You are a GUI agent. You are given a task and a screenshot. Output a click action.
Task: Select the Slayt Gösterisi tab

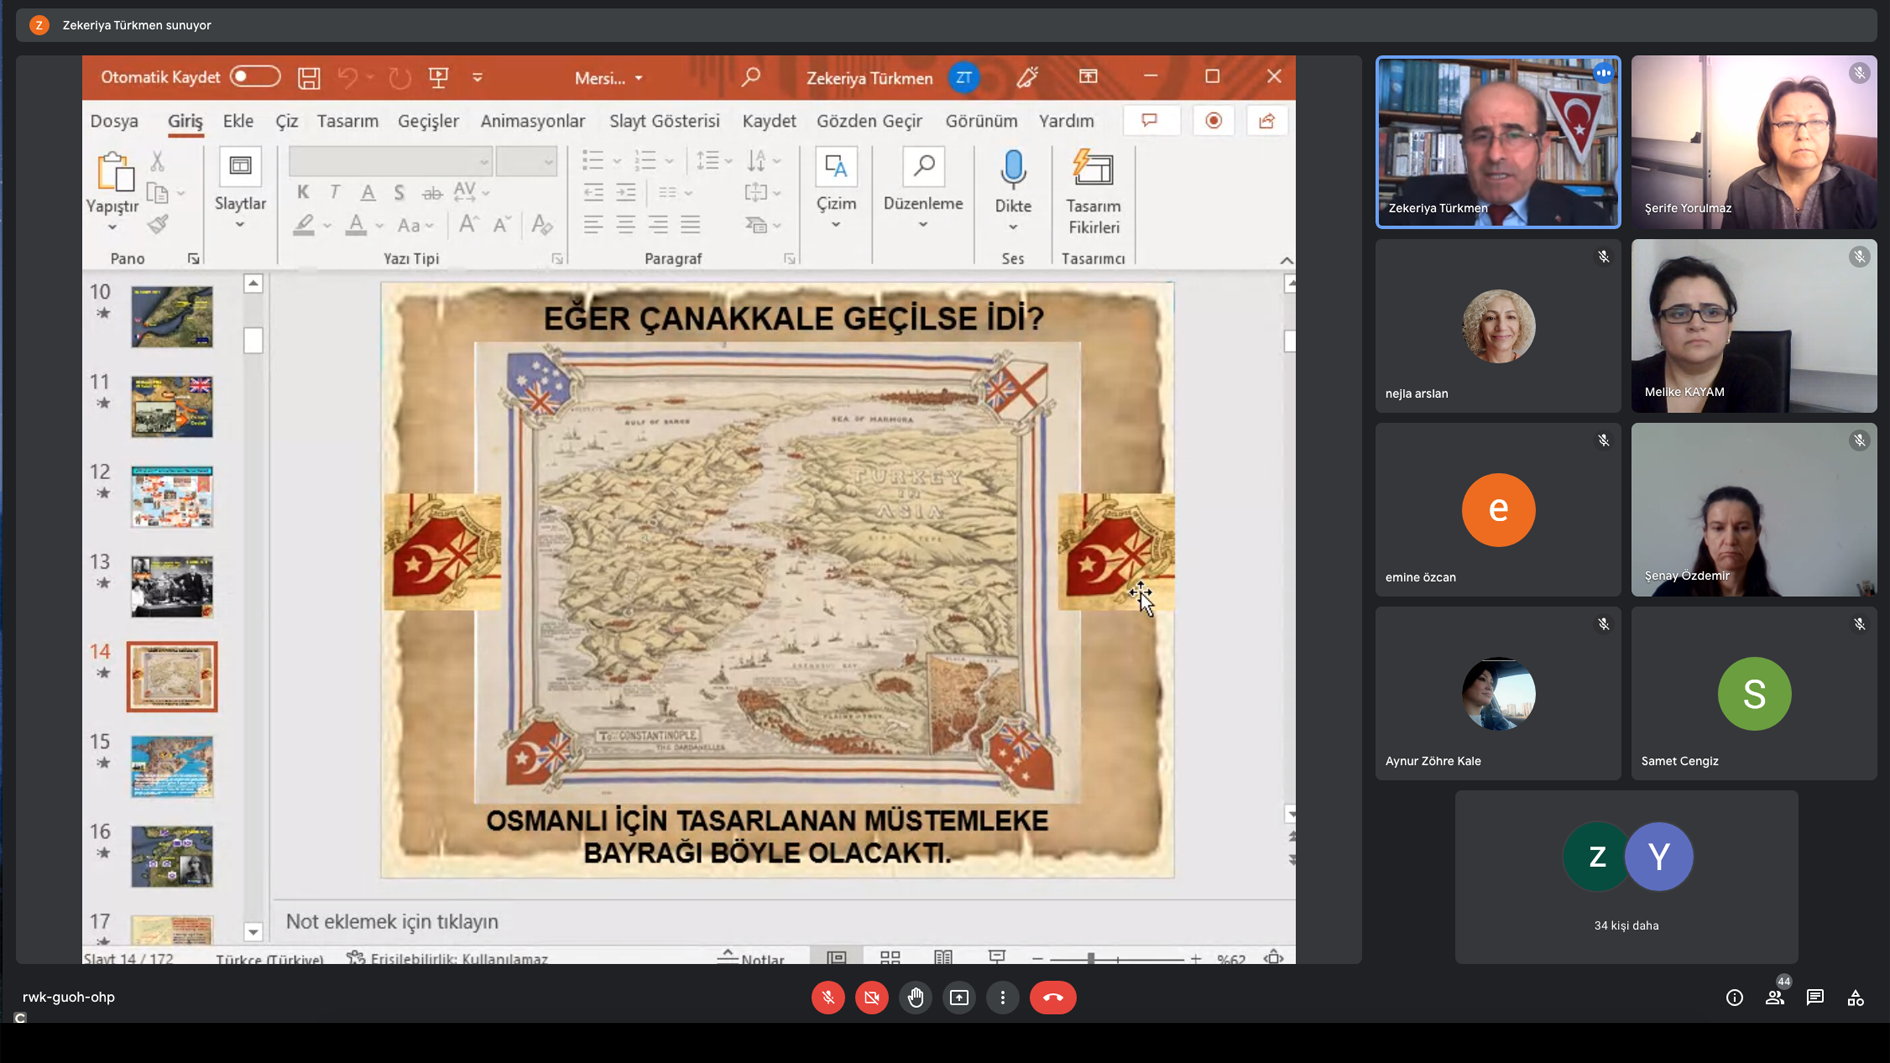tap(664, 121)
